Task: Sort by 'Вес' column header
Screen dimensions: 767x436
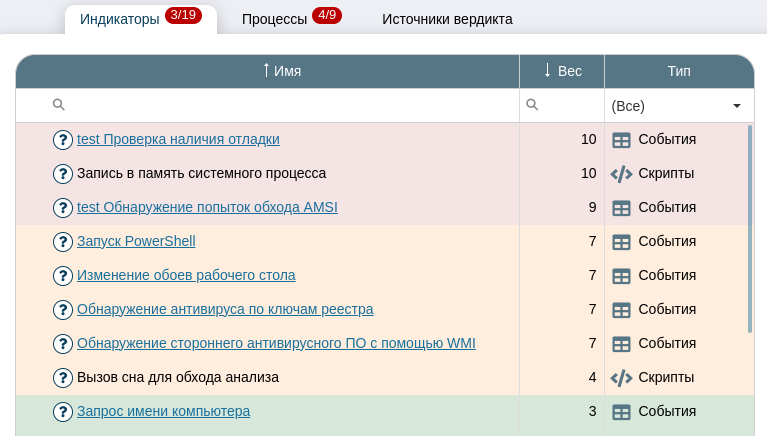Action: point(561,71)
